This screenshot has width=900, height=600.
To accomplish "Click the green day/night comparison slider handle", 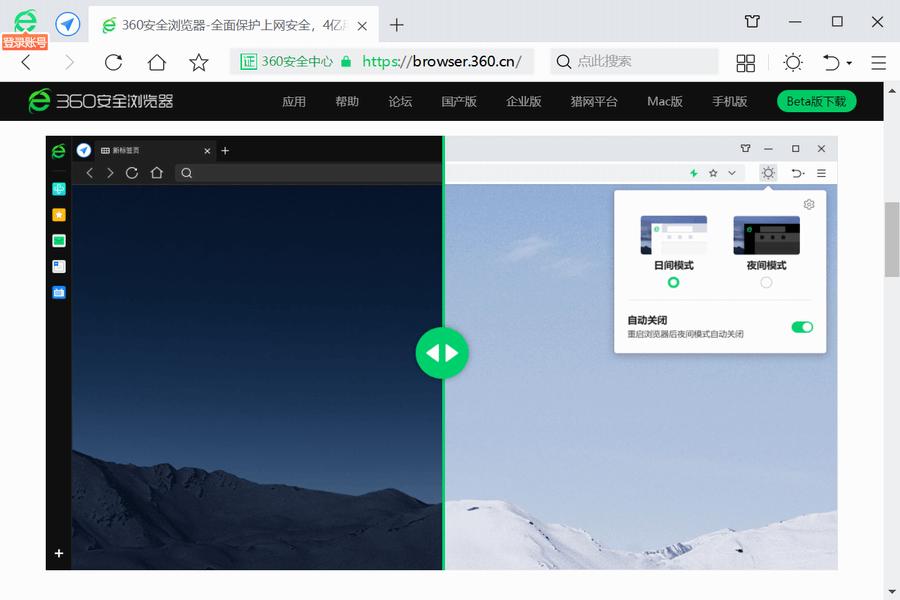I will (442, 353).
